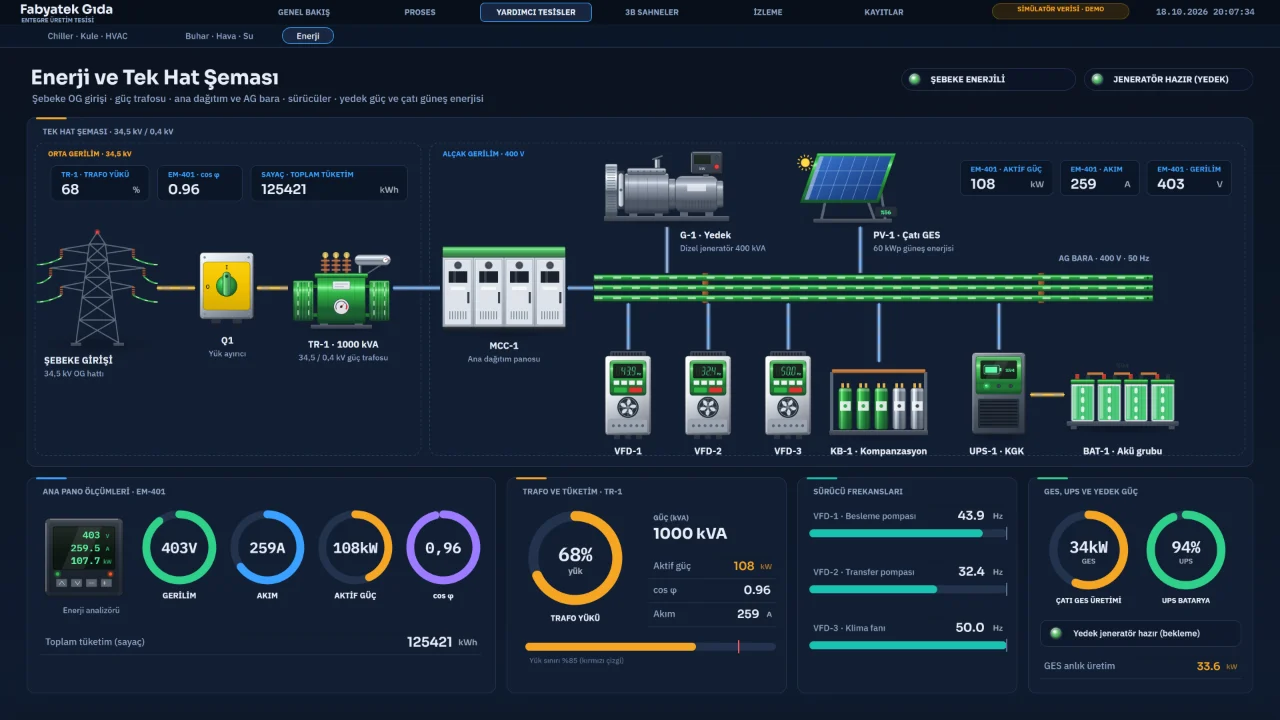Click the Simülatör Verisi Demo badge
The height and width of the screenshot is (720, 1280).
pos(1060,11)
